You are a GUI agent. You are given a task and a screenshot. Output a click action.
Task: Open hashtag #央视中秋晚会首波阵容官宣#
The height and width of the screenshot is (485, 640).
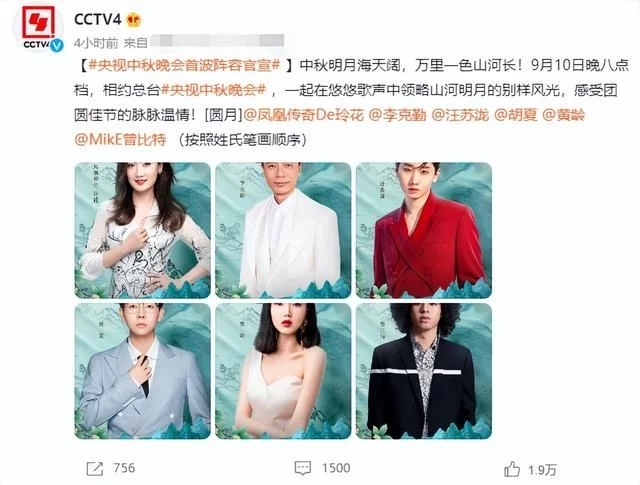(x=184, y=65)
